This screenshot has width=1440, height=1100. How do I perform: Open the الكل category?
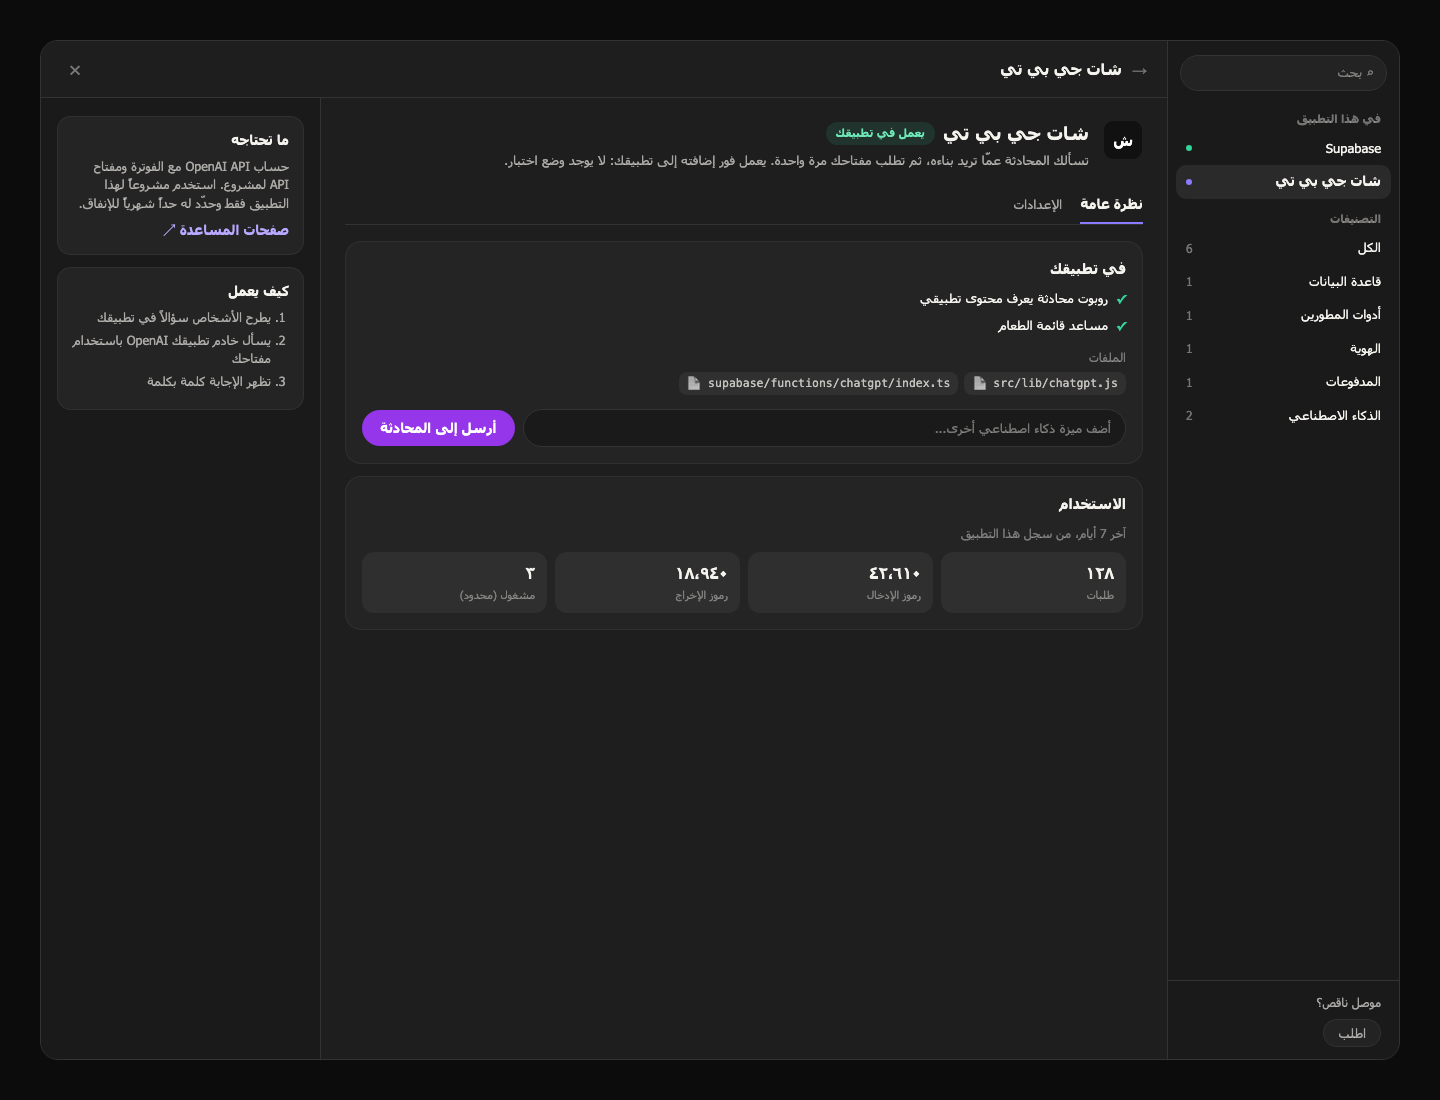tap(1283, 248)
